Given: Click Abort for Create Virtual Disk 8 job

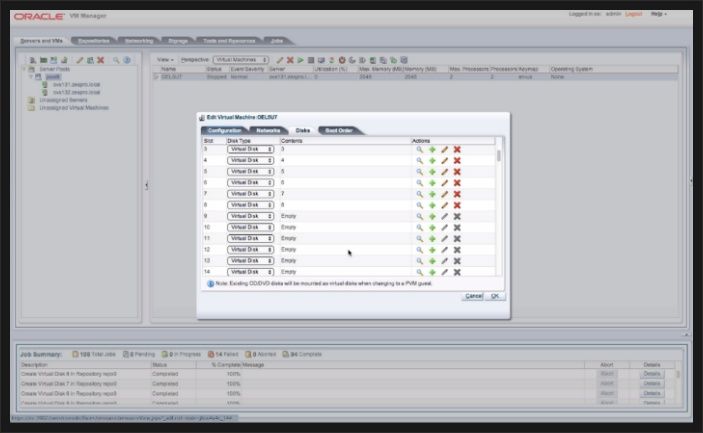Looking at the screenshot, I should (x=607, y=374).
